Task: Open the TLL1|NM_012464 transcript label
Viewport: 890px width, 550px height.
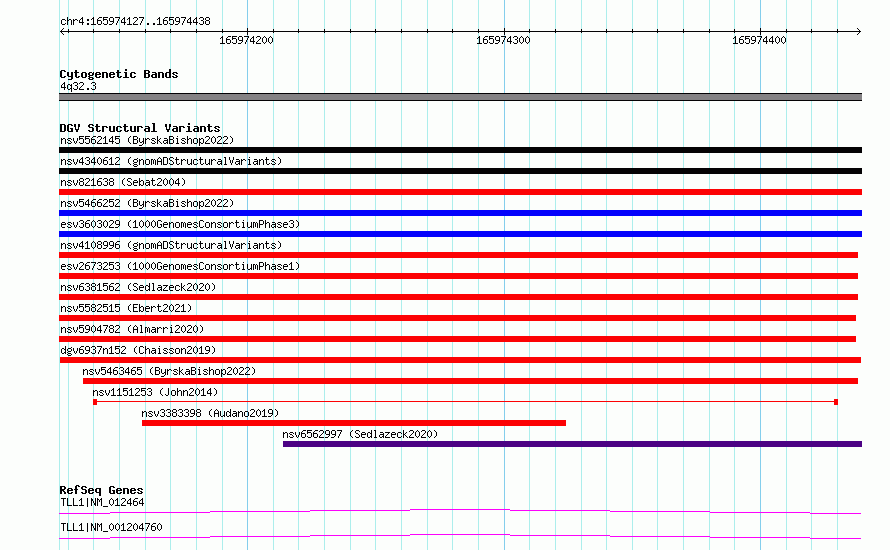Action: point(102,502)
